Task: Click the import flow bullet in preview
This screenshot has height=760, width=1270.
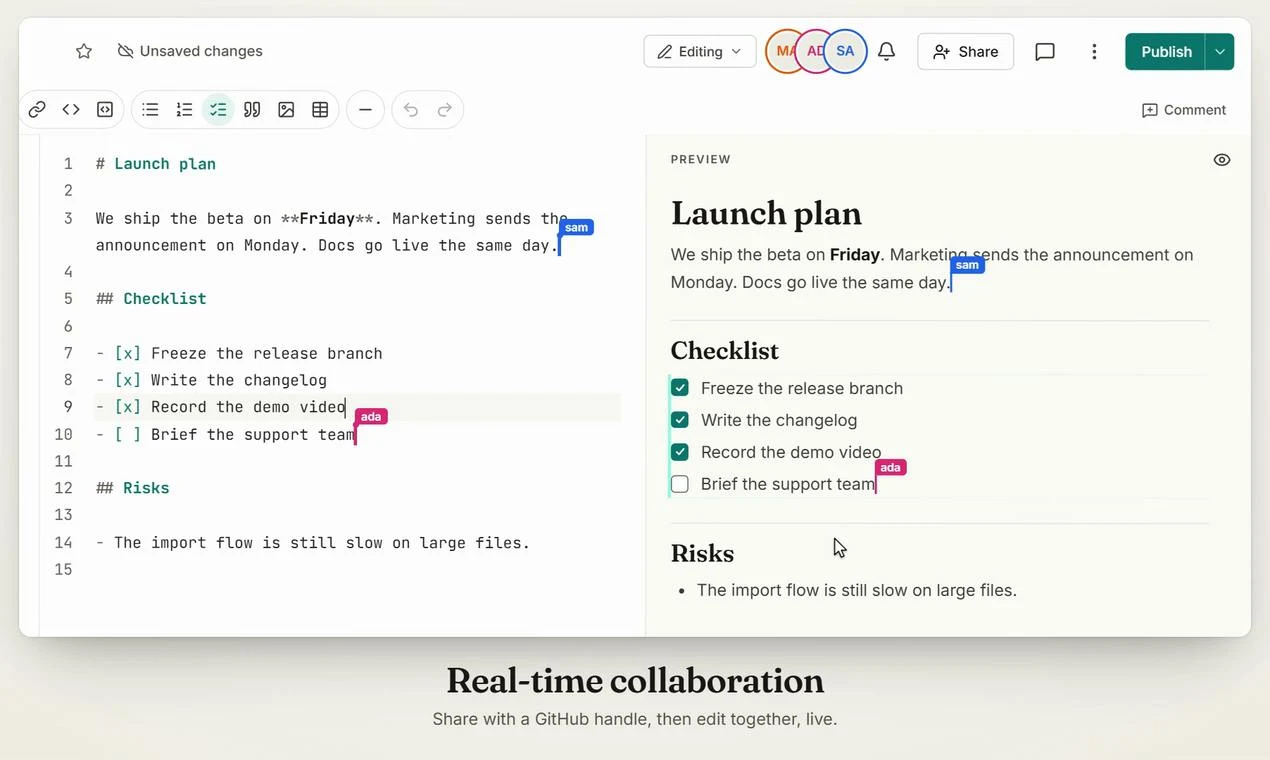Action: pos(856,590)
